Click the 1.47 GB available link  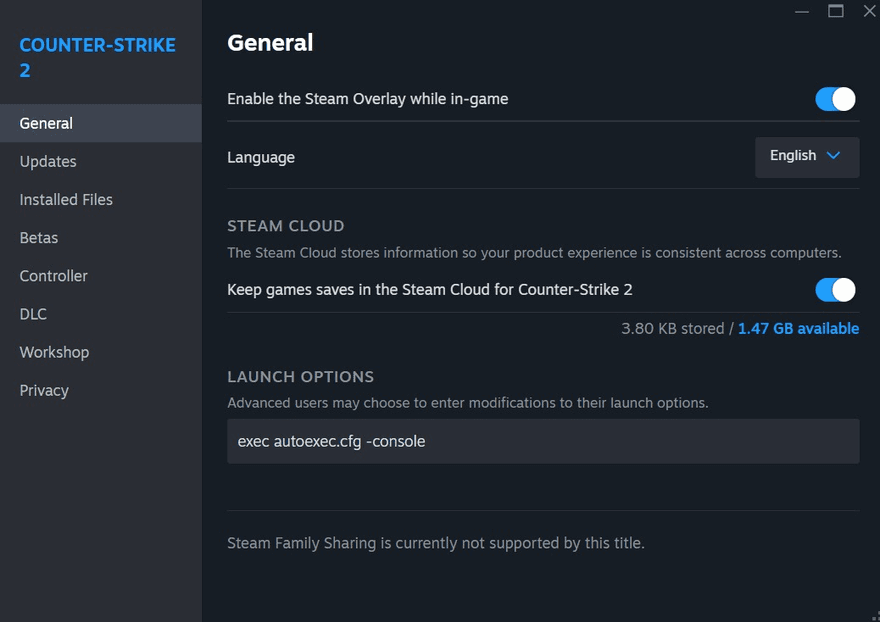tap(798, 328)
